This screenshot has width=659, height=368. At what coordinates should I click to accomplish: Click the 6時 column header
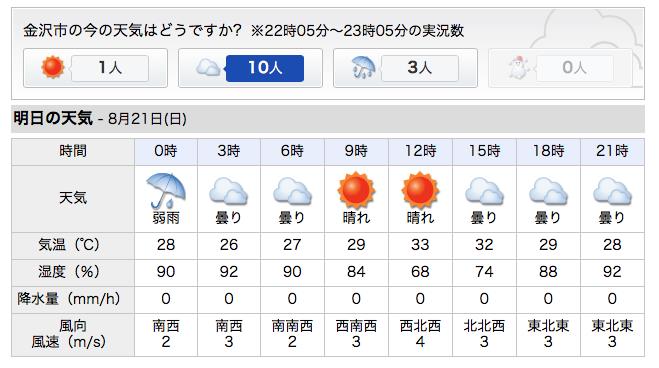(x=292, y=151)
